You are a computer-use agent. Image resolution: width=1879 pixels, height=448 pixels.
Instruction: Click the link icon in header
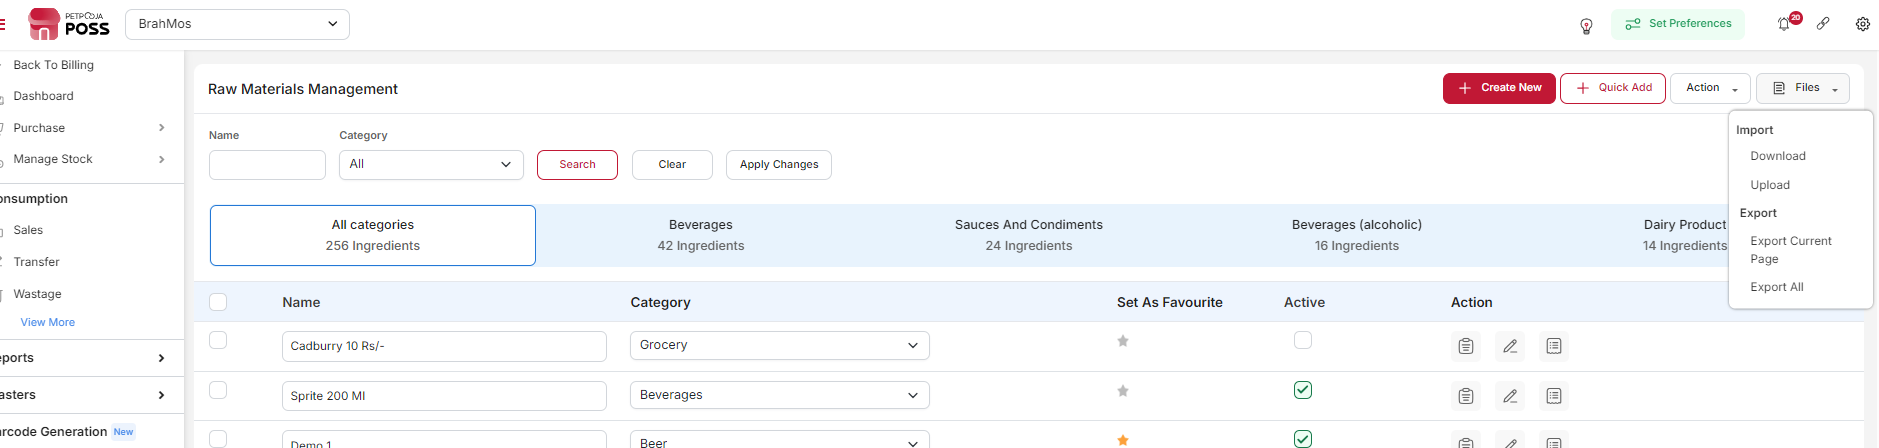click(x=1823, y=24)
